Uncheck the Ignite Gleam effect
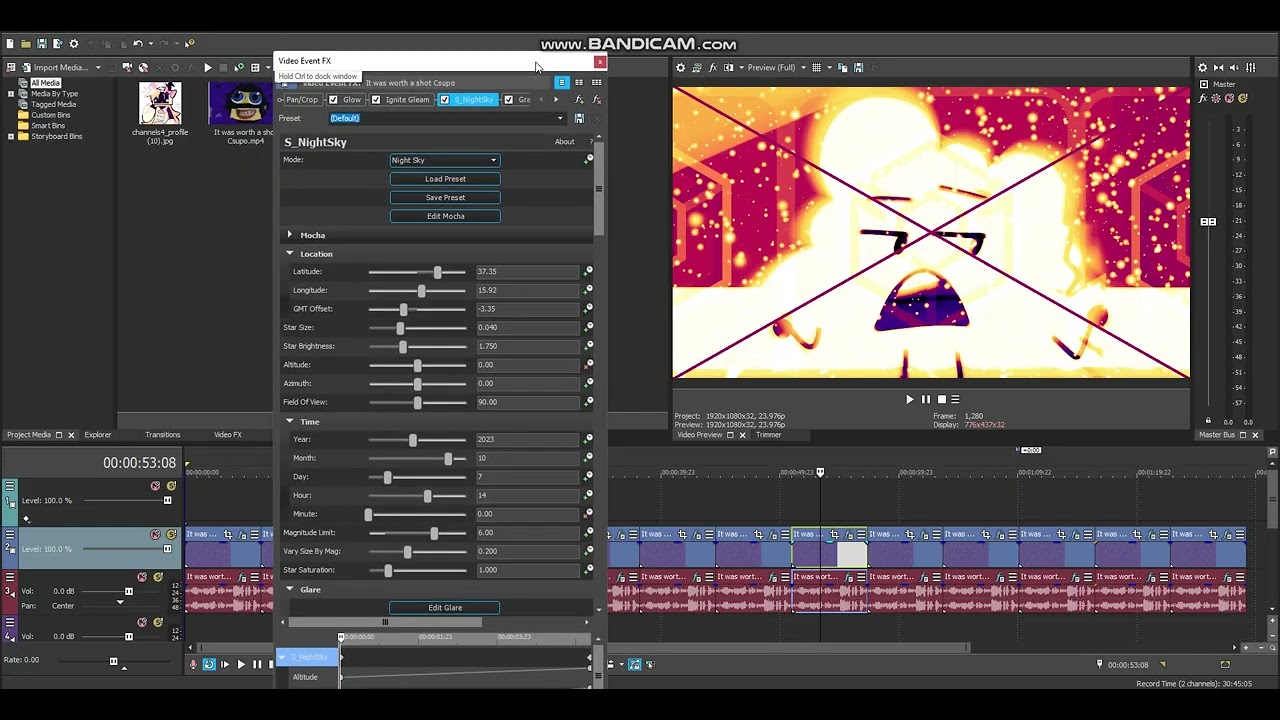 tap(376, 100)
